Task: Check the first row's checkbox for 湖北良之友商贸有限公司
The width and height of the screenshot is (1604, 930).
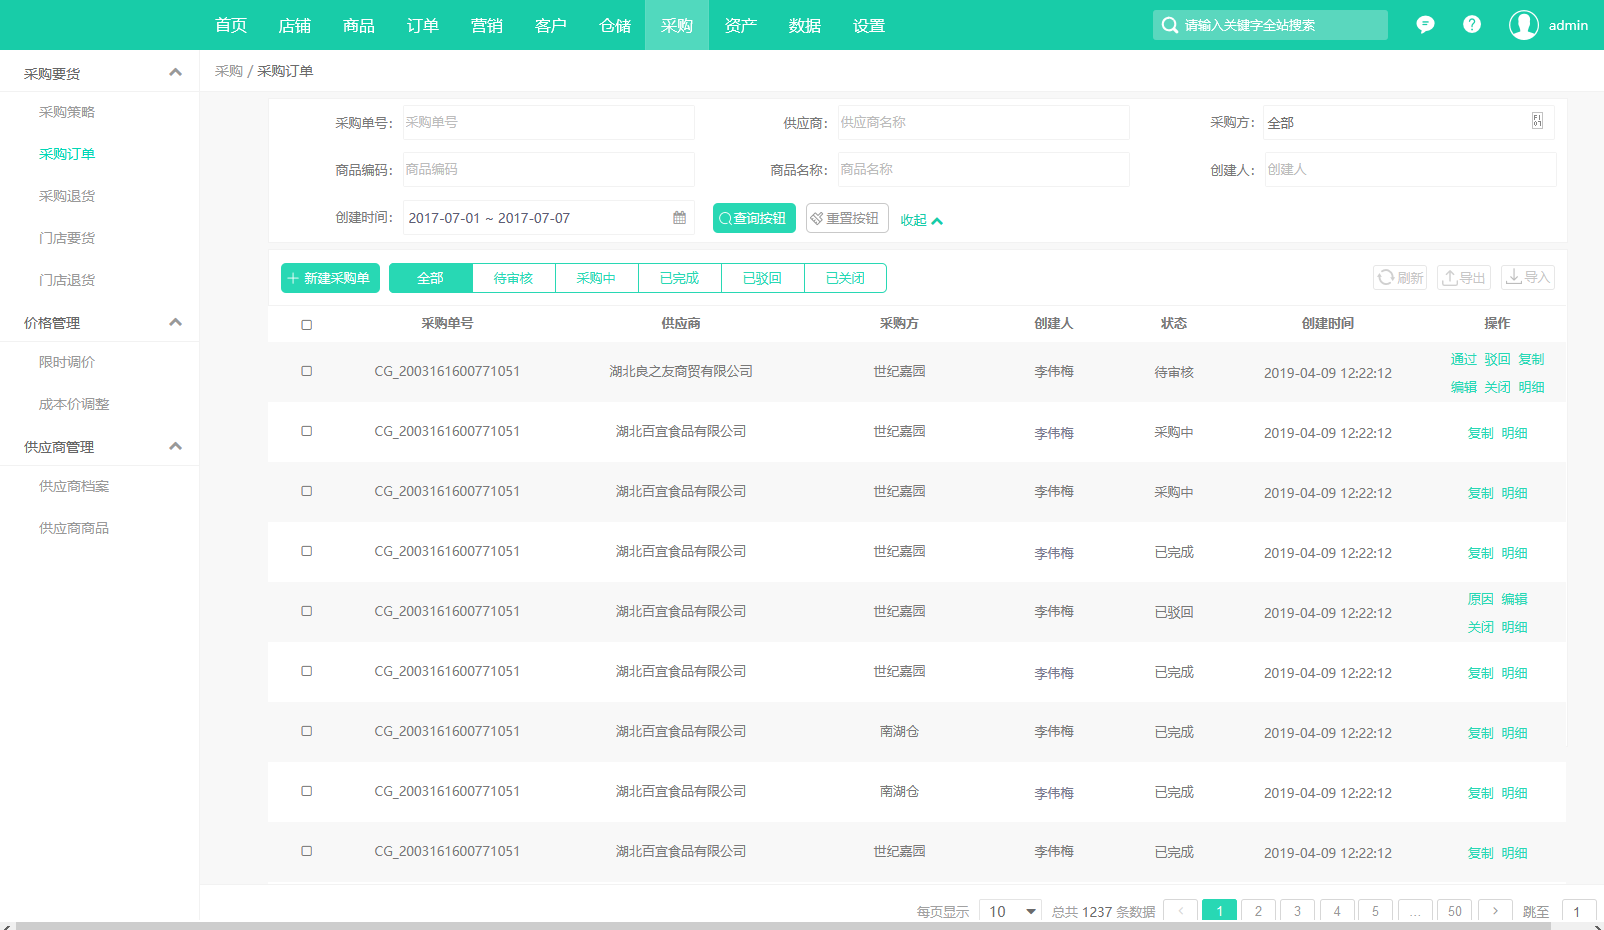Action: tap(307, 371)
